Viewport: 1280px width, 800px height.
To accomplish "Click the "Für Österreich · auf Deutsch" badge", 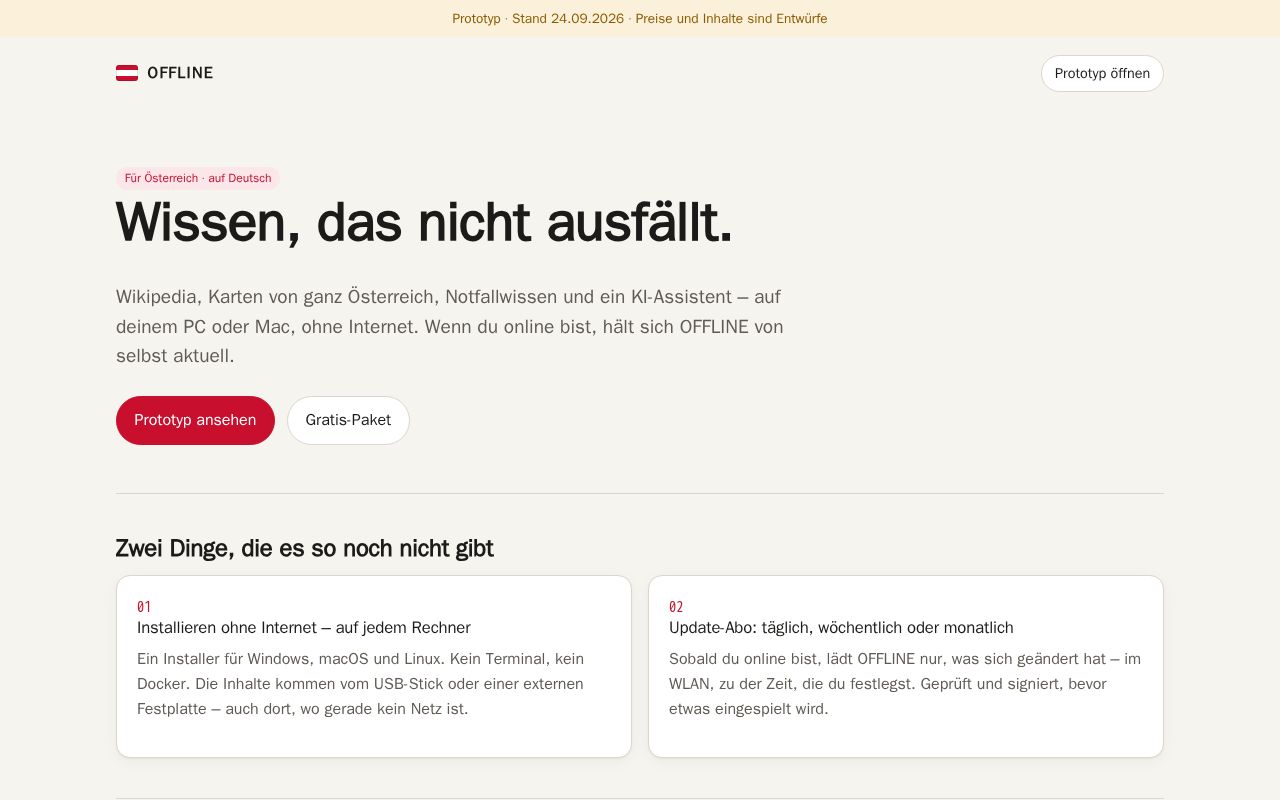I will click(x=198, y=178).
